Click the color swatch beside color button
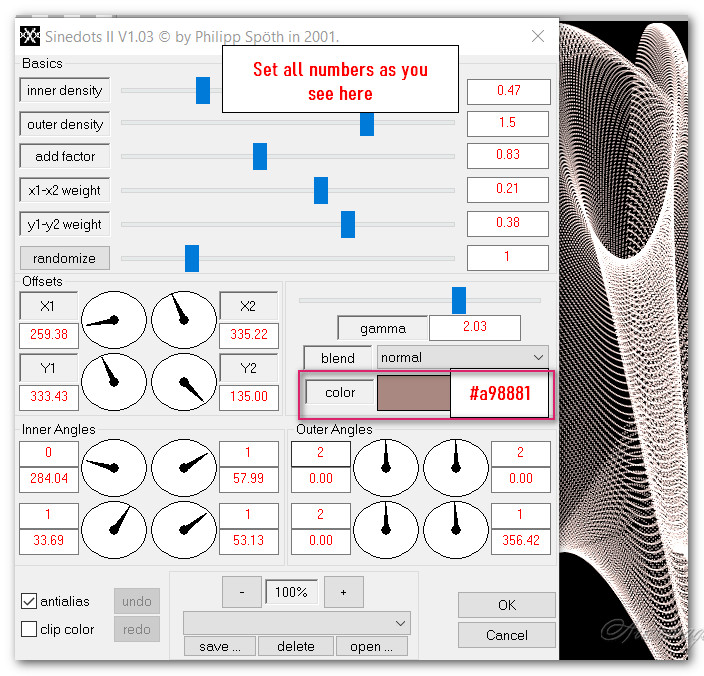This screenshot has height=676, width=704. point(413,393)
